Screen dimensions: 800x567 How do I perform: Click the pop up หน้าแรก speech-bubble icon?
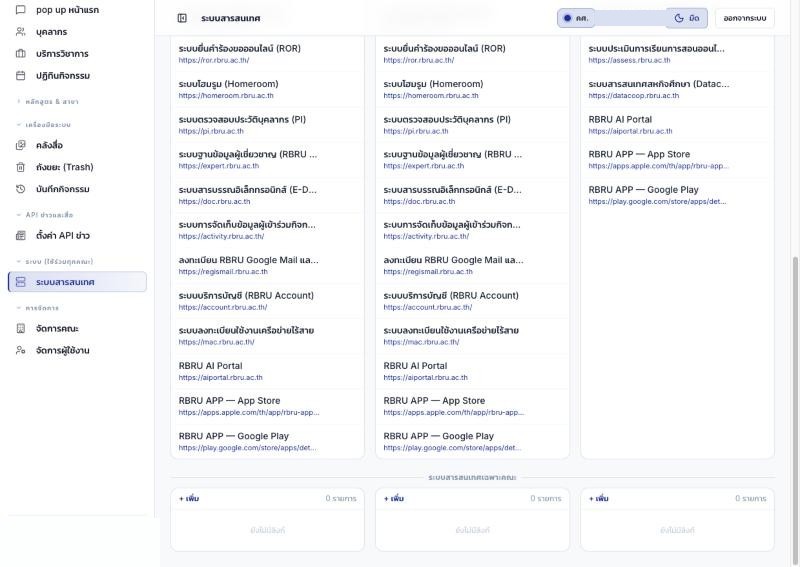click(x=20, y=10)
